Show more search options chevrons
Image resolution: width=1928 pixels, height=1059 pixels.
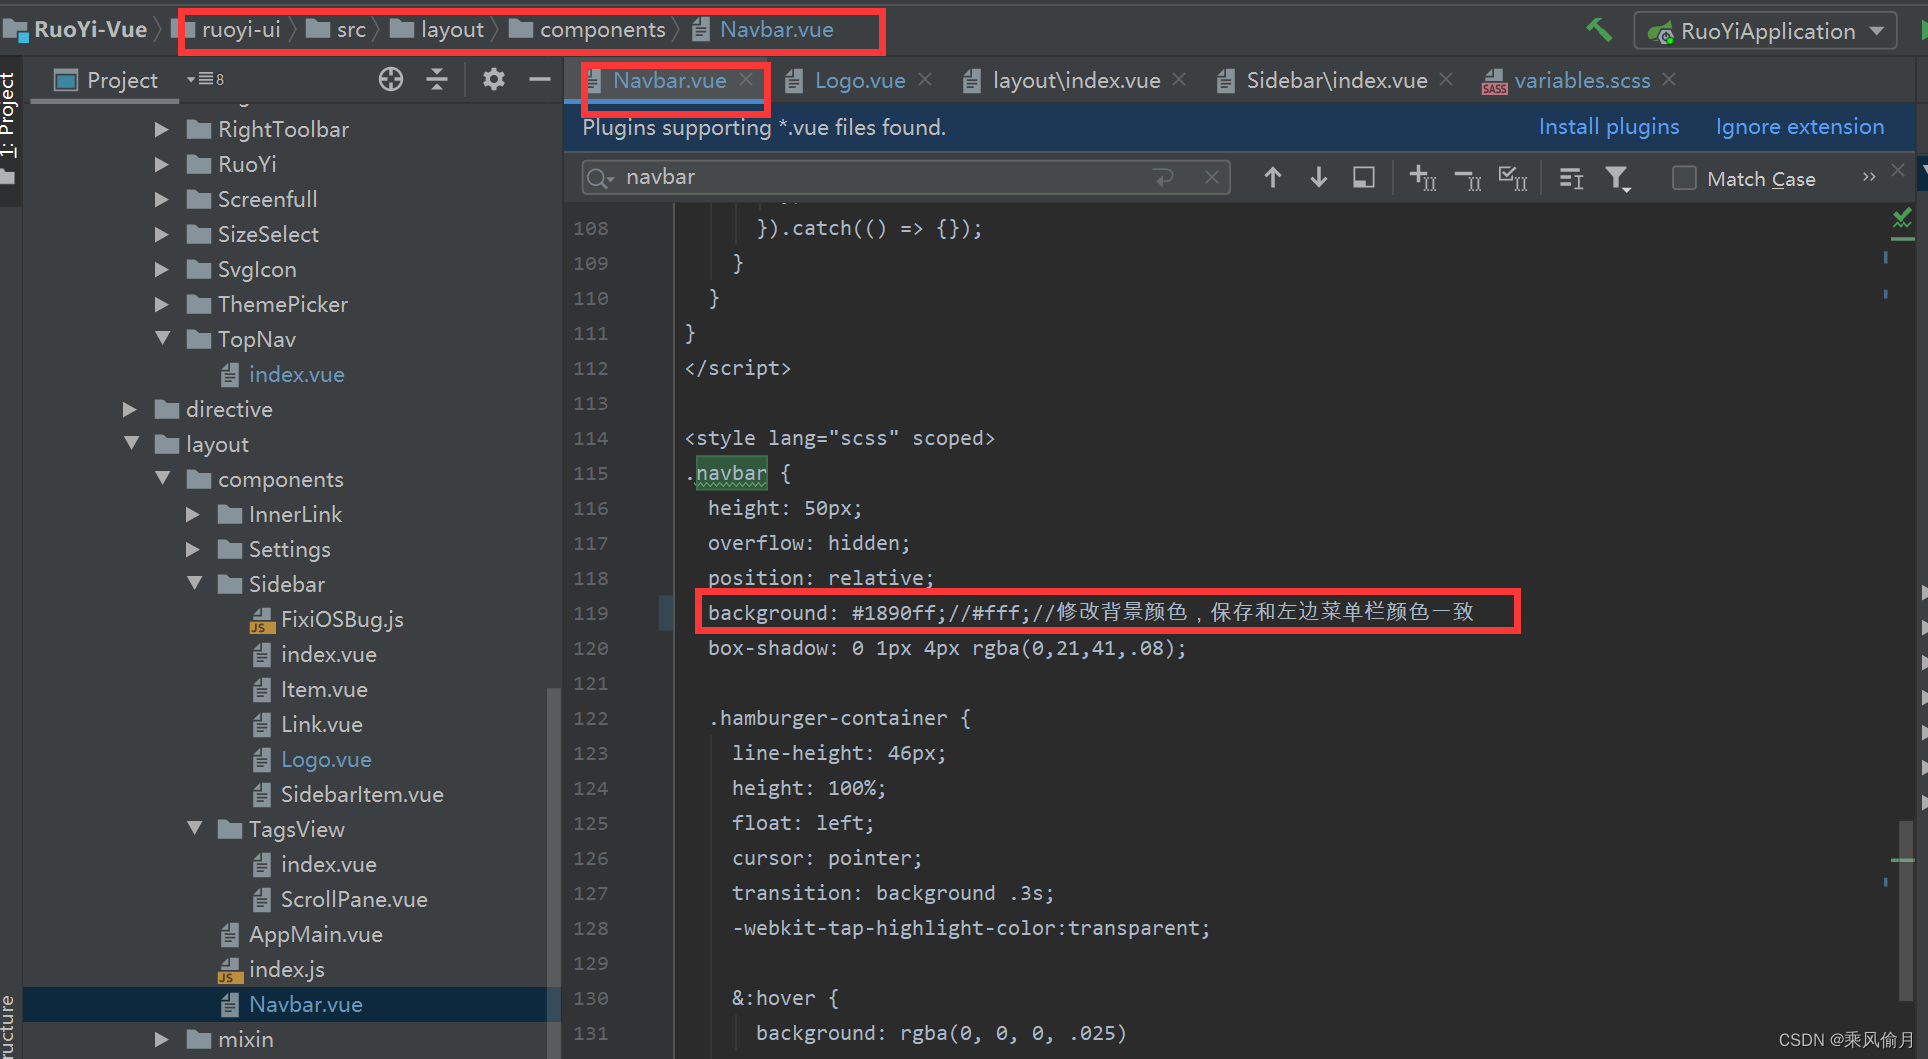(x=1869, y=177)
